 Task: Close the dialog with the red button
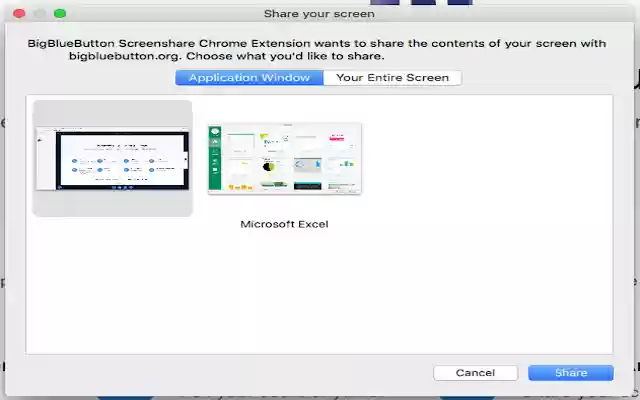click(19, 13)
